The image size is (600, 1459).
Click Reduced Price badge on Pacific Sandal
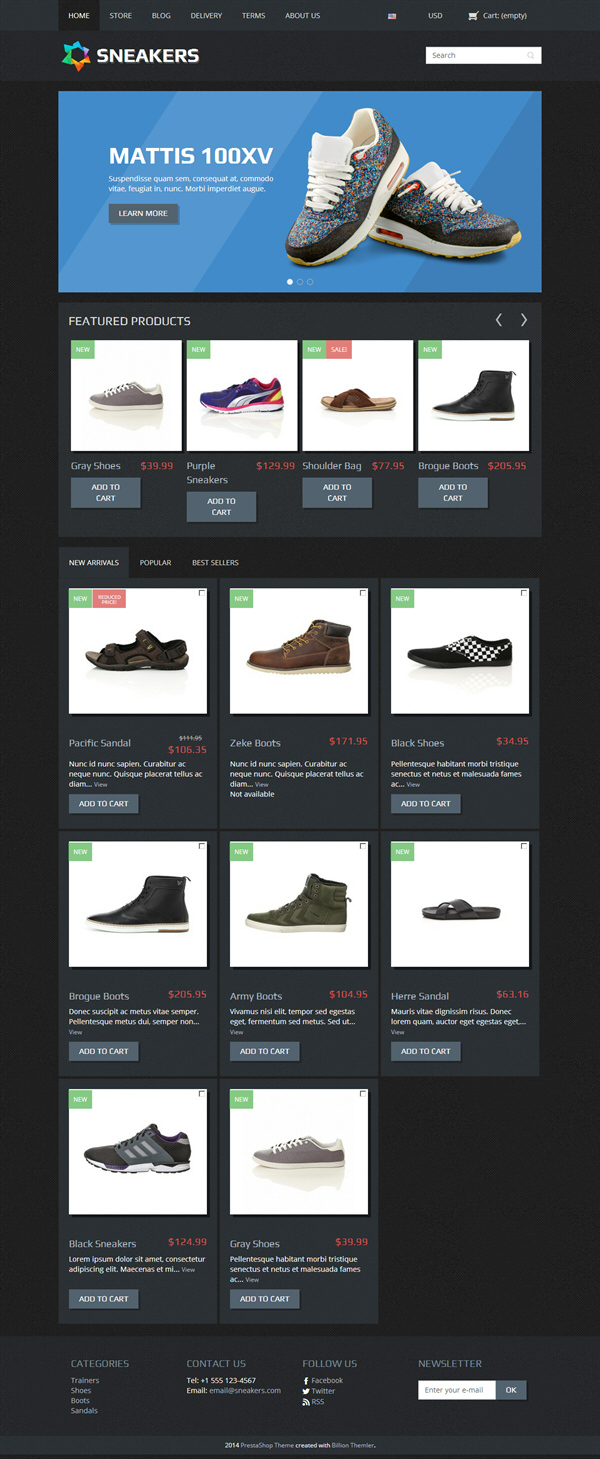point(109,599)
